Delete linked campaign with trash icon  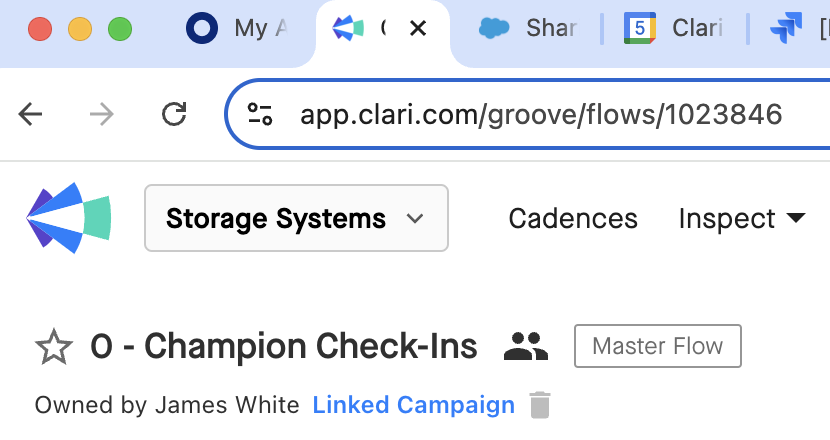point(540,405)
